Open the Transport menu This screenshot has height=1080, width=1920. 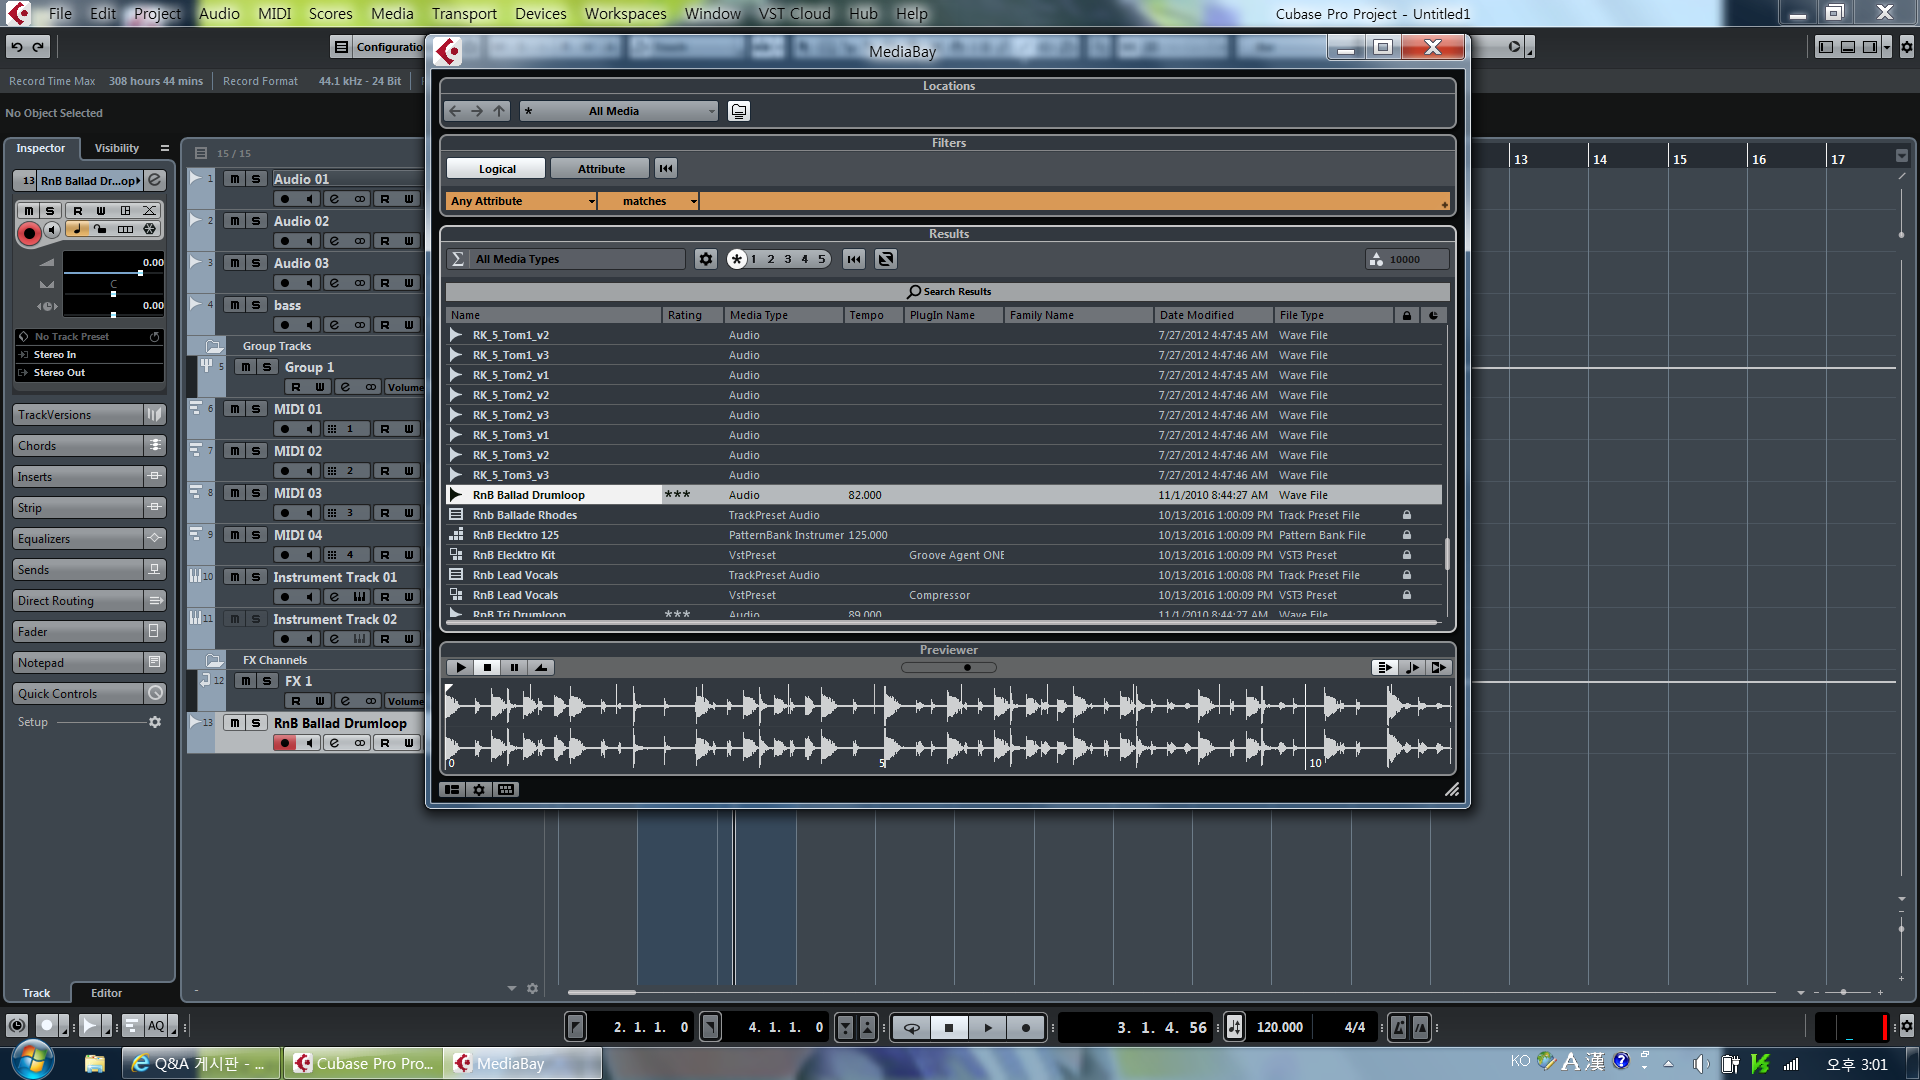coord(464,14)
